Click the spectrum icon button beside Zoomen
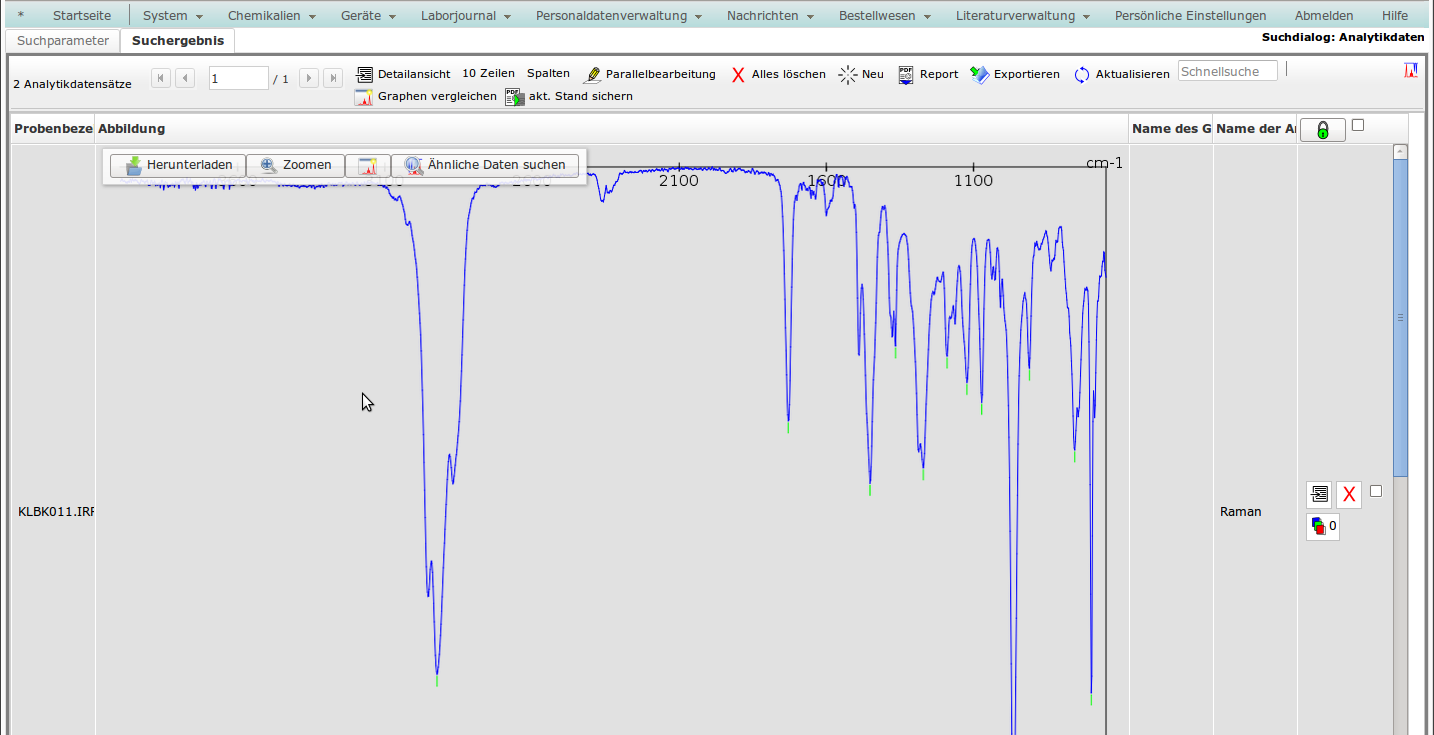The height and width of the screenshot is (735, 1434). pyautogui.click(x=368, y=166)
